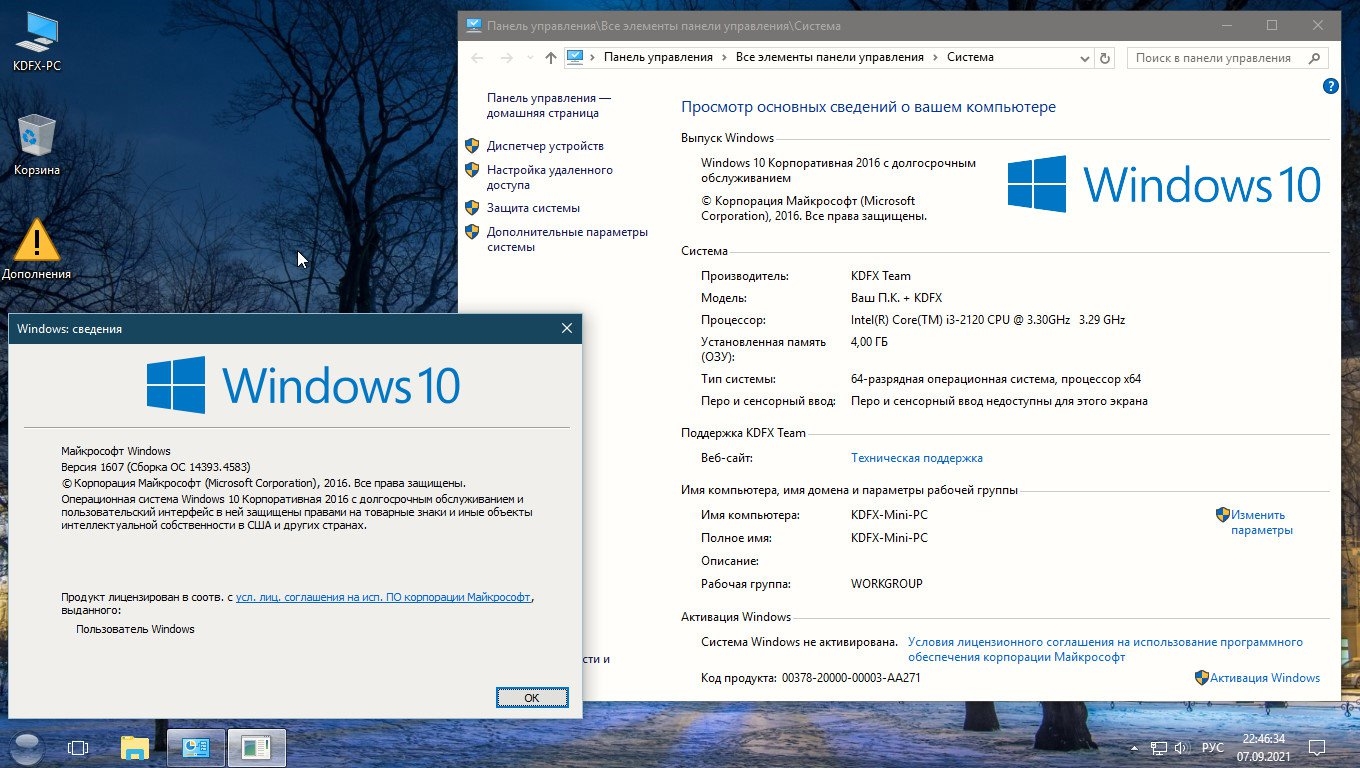Screen dimensions: 1360x768
Task: Show hidden tray icons
Action: (x=1134, y=748)
